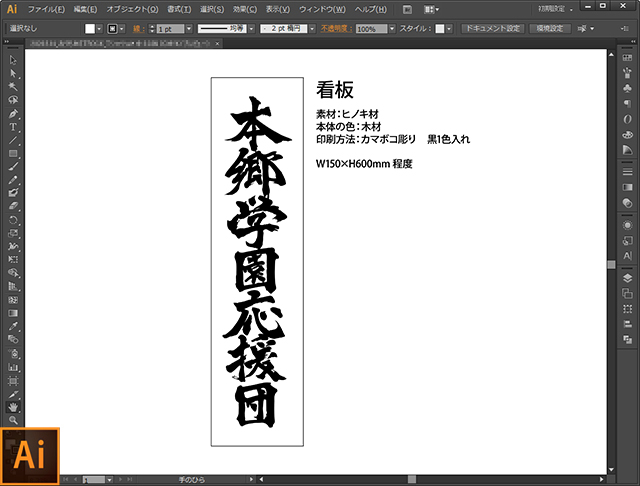Click the ドキュメント設定 button
Viewport: 640px width, 486px height.
[491, 29]
